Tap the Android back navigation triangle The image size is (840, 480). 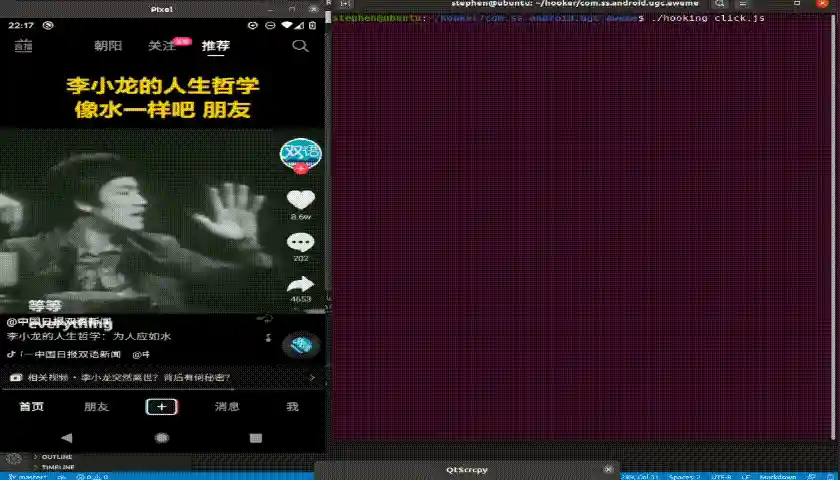coord(67,438)
